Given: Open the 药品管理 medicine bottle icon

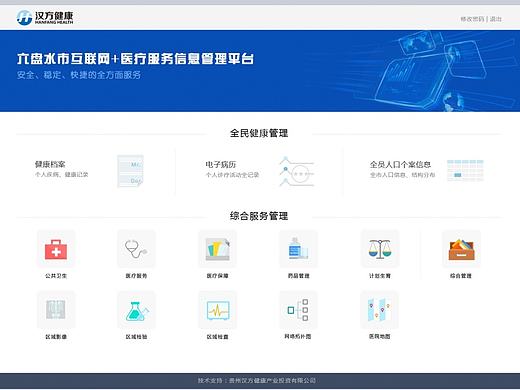Looking at the screenshot, I should (298, 249).
